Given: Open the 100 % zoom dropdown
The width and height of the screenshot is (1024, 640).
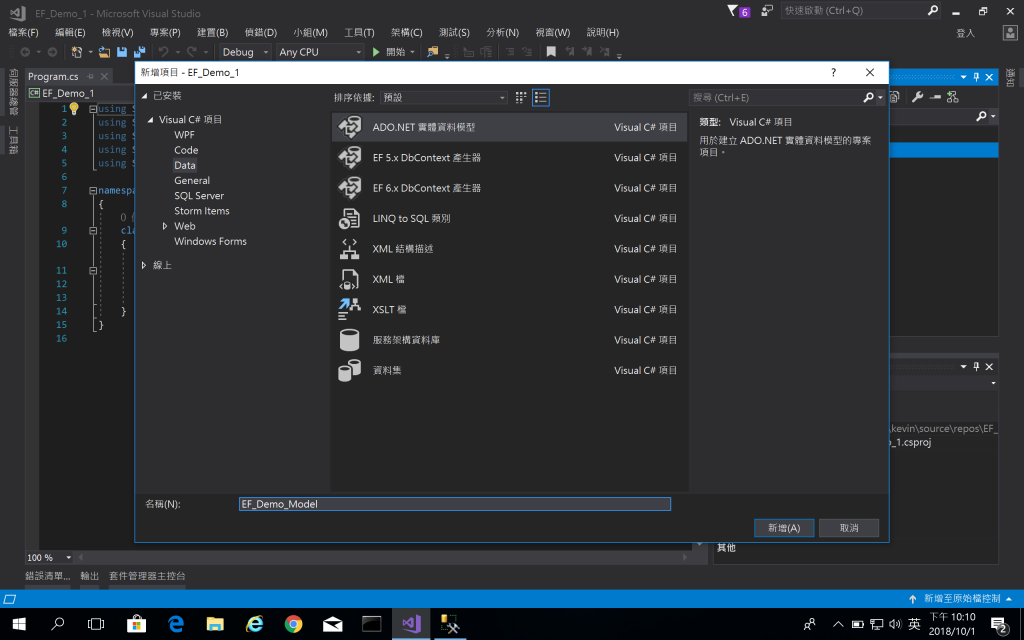Looking at the screenshot, I should tap(69, 558).
